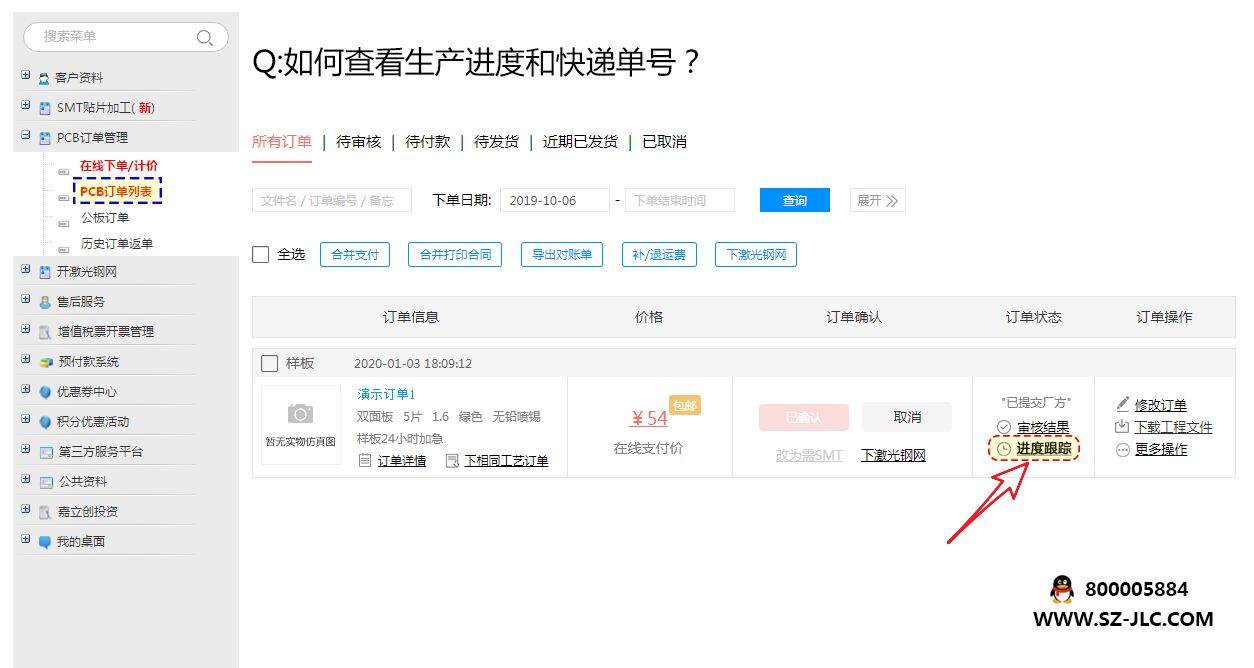Check the 样板 order checkbox
The image size is (1254, 668).
pos(269,363)
